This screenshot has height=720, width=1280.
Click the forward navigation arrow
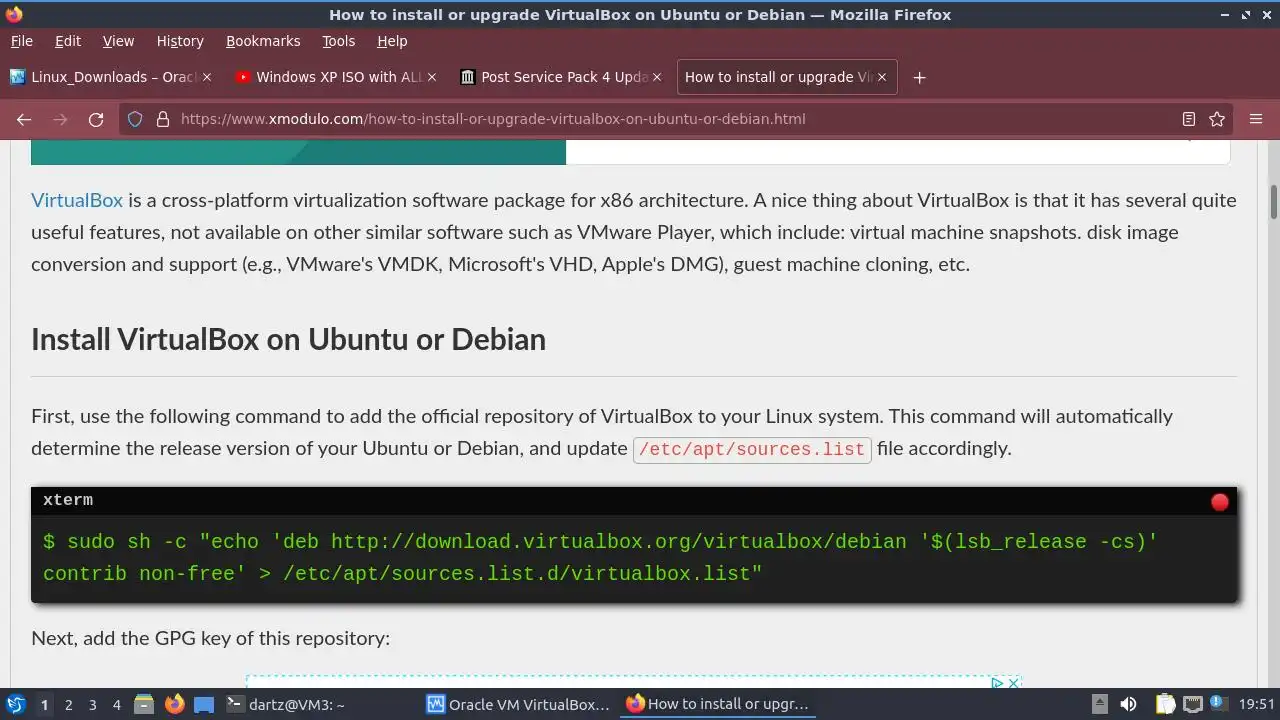pyautogui.click(x=60, y=119)
